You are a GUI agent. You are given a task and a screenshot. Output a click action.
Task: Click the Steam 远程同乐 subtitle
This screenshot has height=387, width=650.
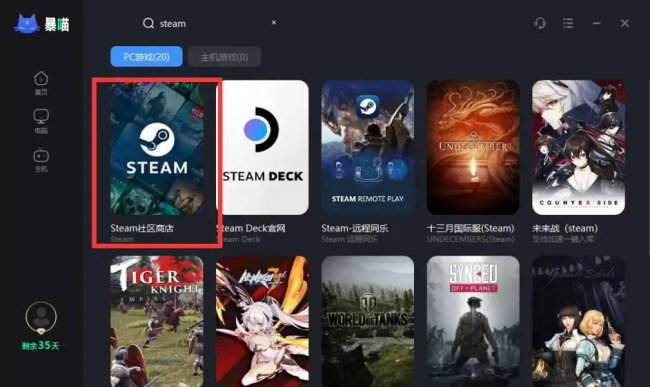pyautogui.click(x=349, y=239)
